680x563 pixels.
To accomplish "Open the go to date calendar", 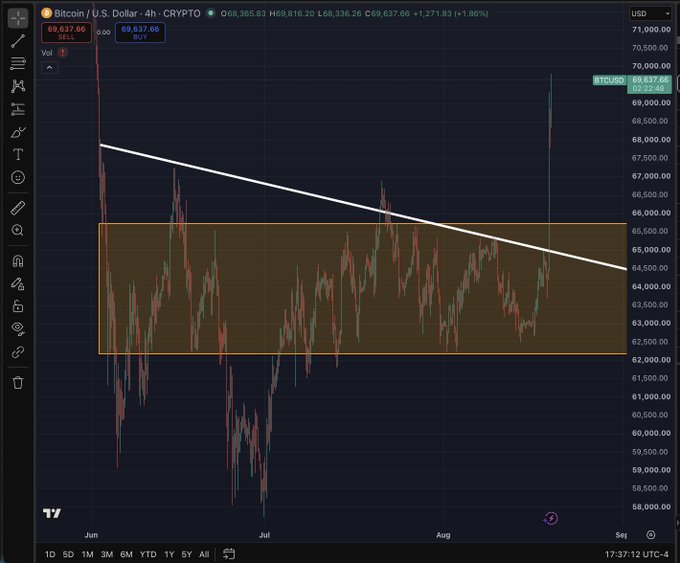I will click(229, 554).
